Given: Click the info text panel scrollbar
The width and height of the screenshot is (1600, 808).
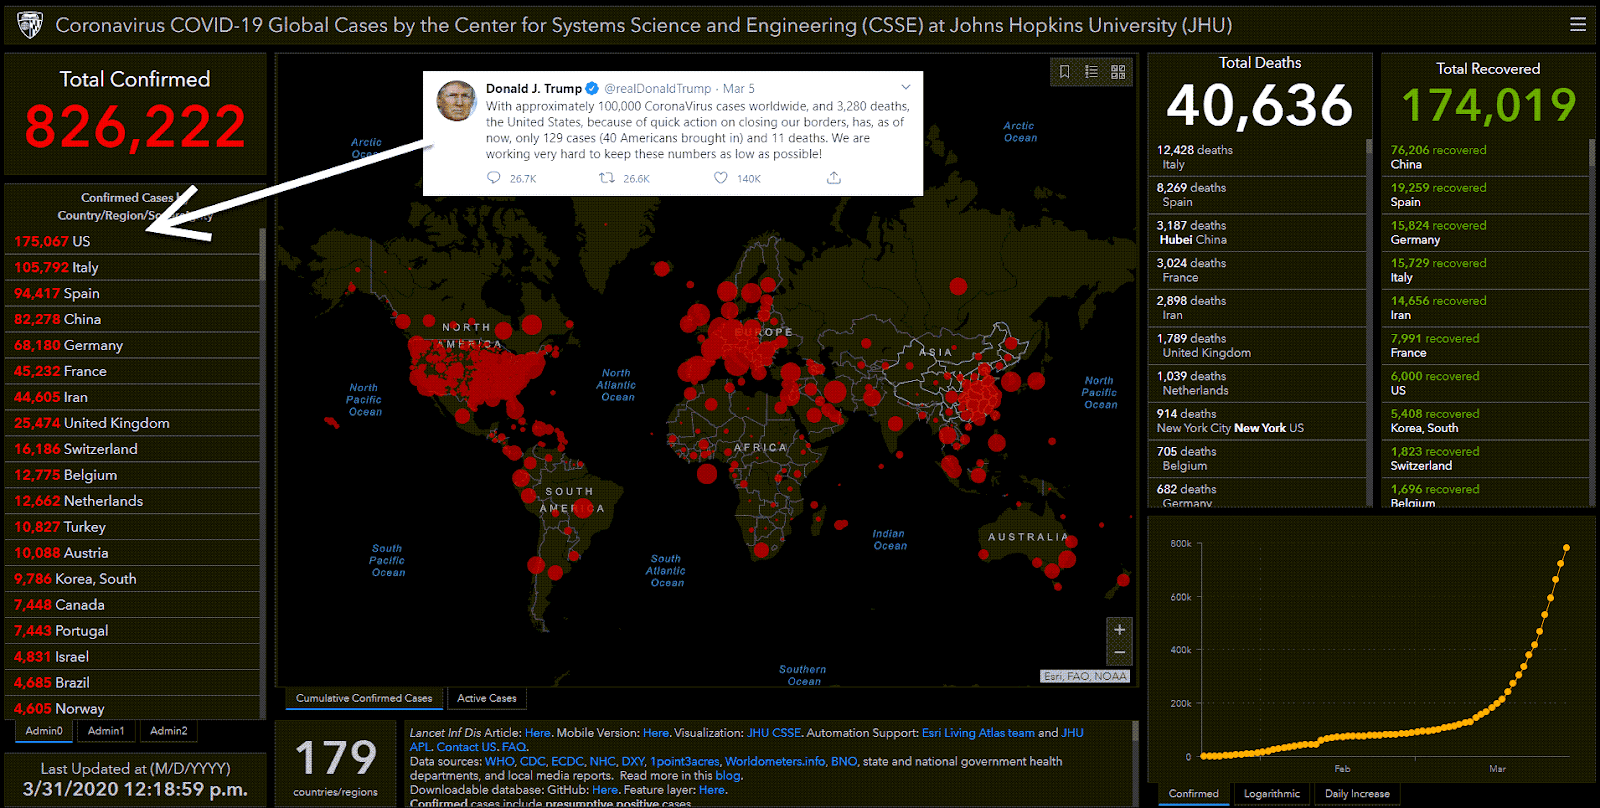Looking at the screenshot, I should coord(1135,732).
